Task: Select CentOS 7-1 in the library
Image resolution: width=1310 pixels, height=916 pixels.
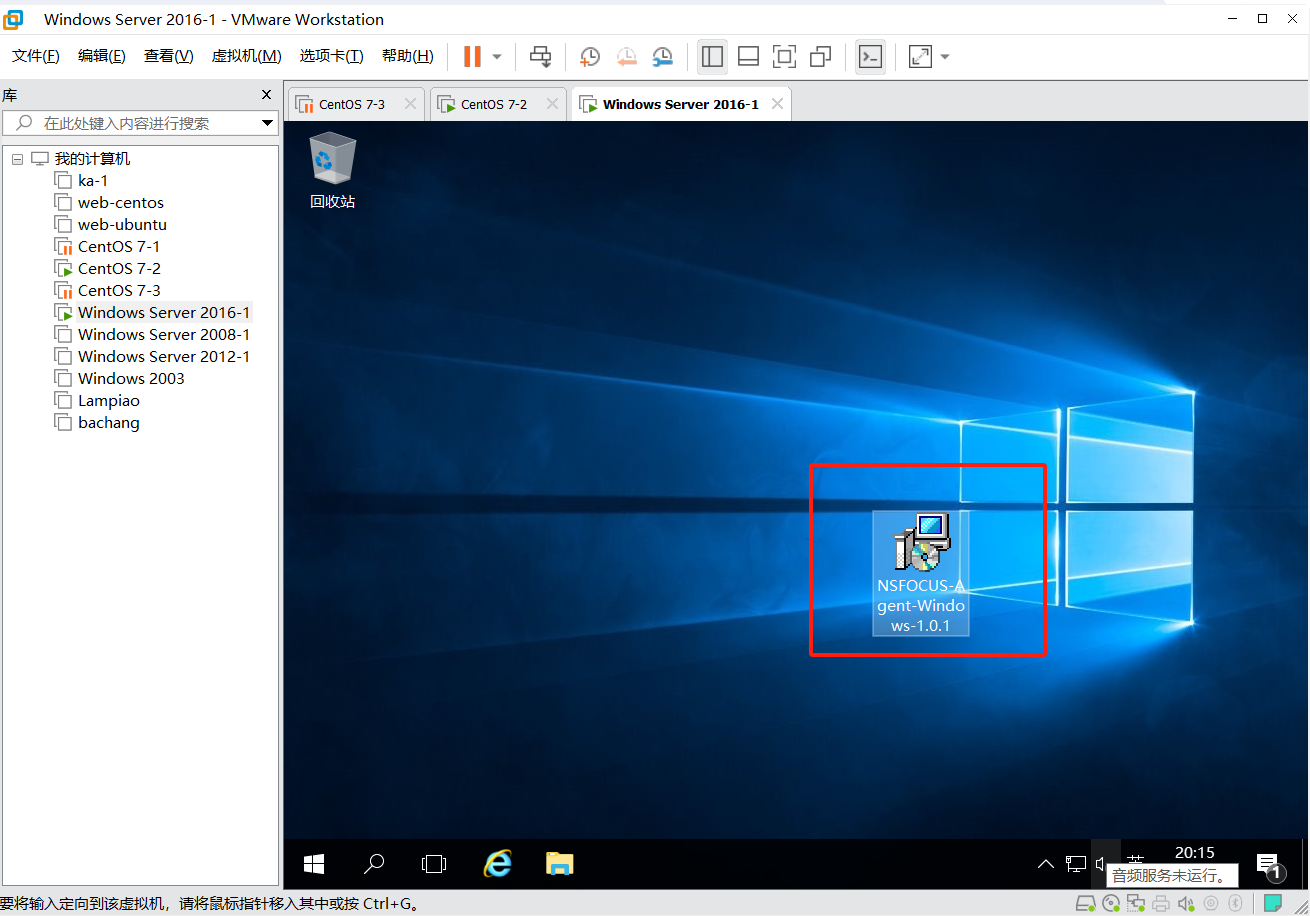Action: (x=119, y=247)
